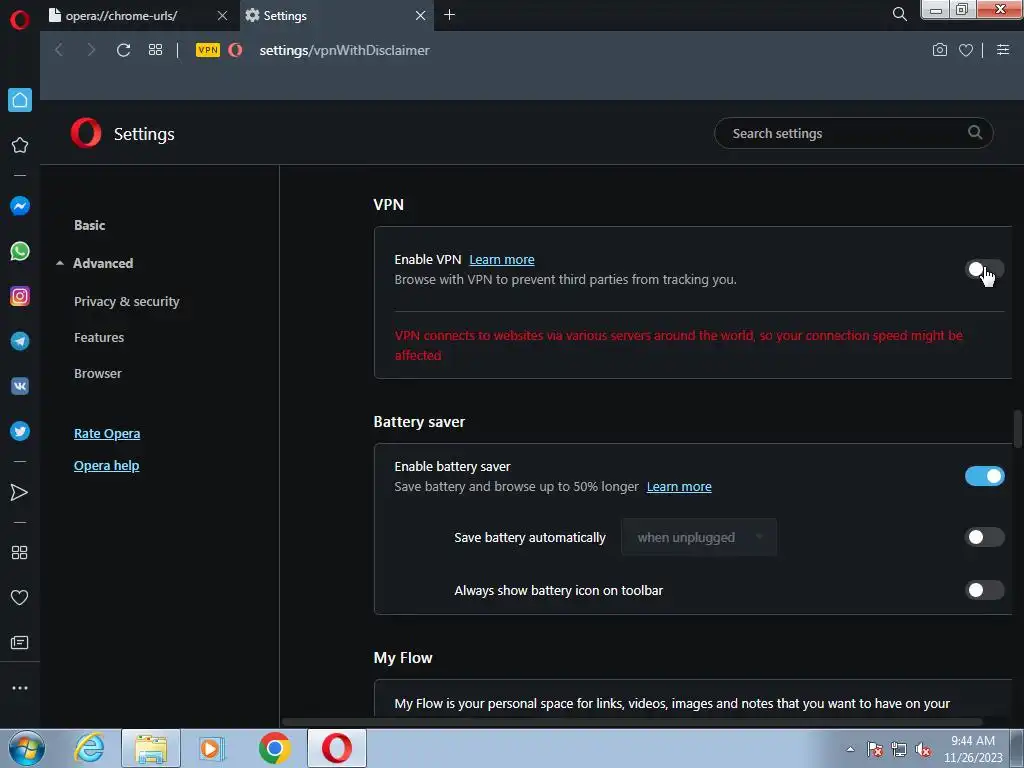The image size is (1024, 768).
Task: Open sidebar setup three-dots menu
Action: click(x=20, y=688)
